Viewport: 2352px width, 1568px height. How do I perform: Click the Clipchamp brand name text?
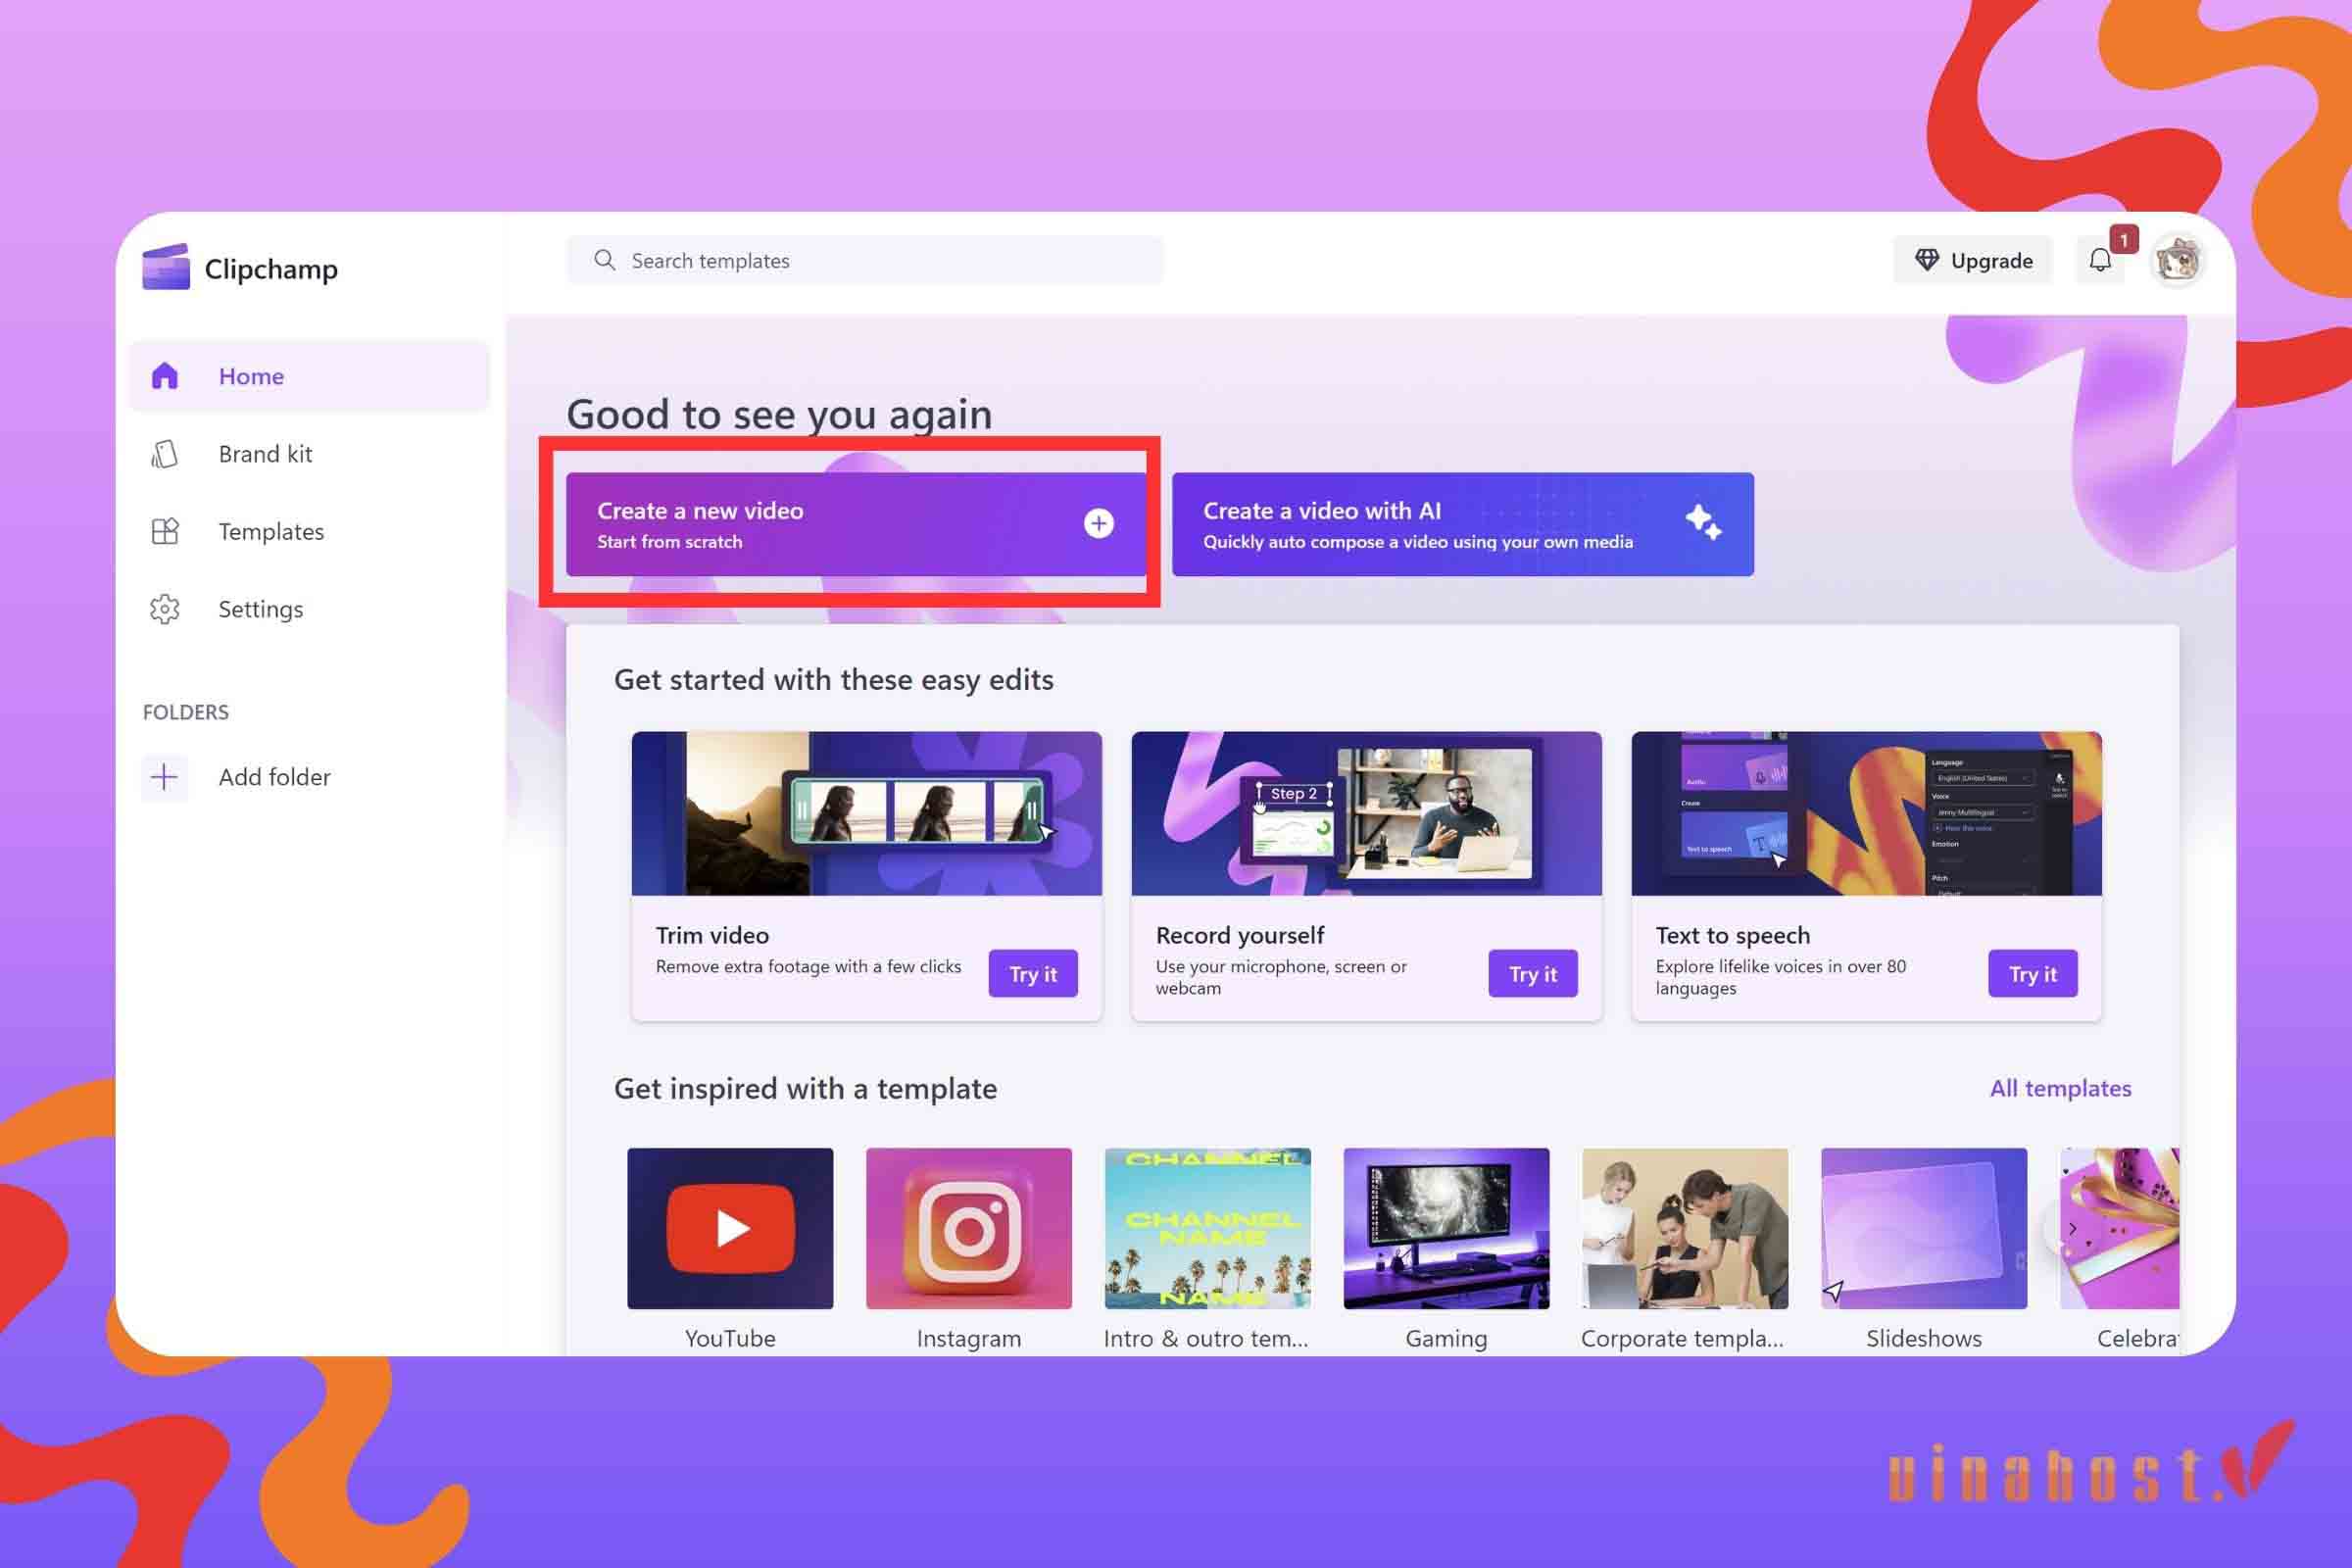(271, 269)
